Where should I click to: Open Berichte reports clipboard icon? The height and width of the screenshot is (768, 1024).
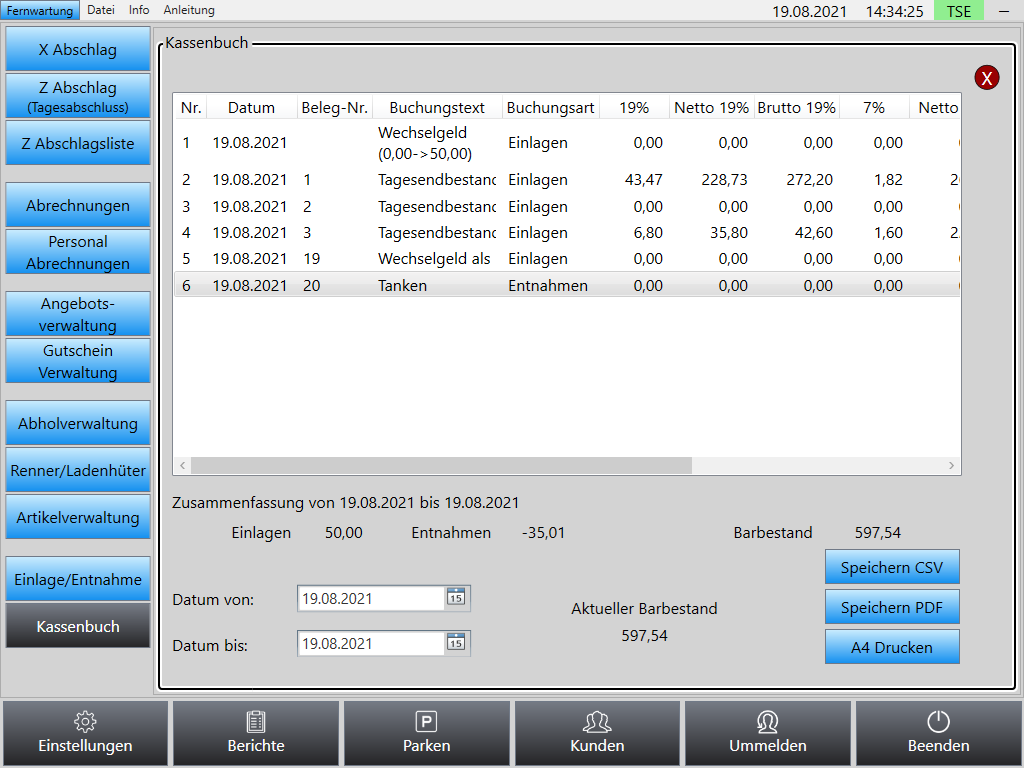(256, 733)
